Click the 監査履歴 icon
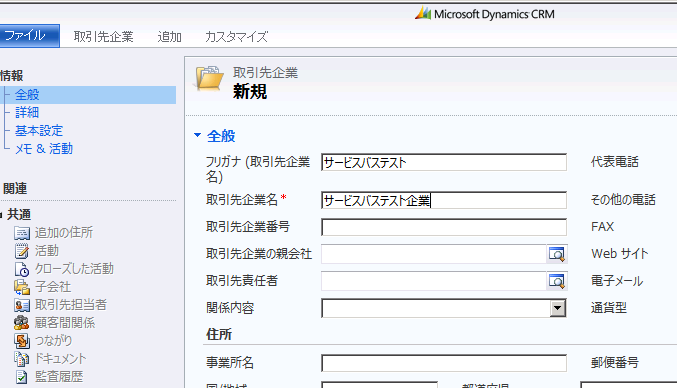This screenshot has height=388, width=677. [22, 377]
